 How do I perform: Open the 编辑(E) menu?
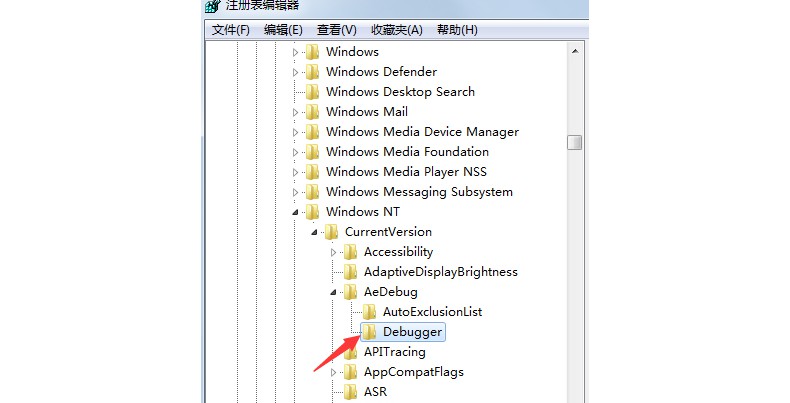pos(283,30)
